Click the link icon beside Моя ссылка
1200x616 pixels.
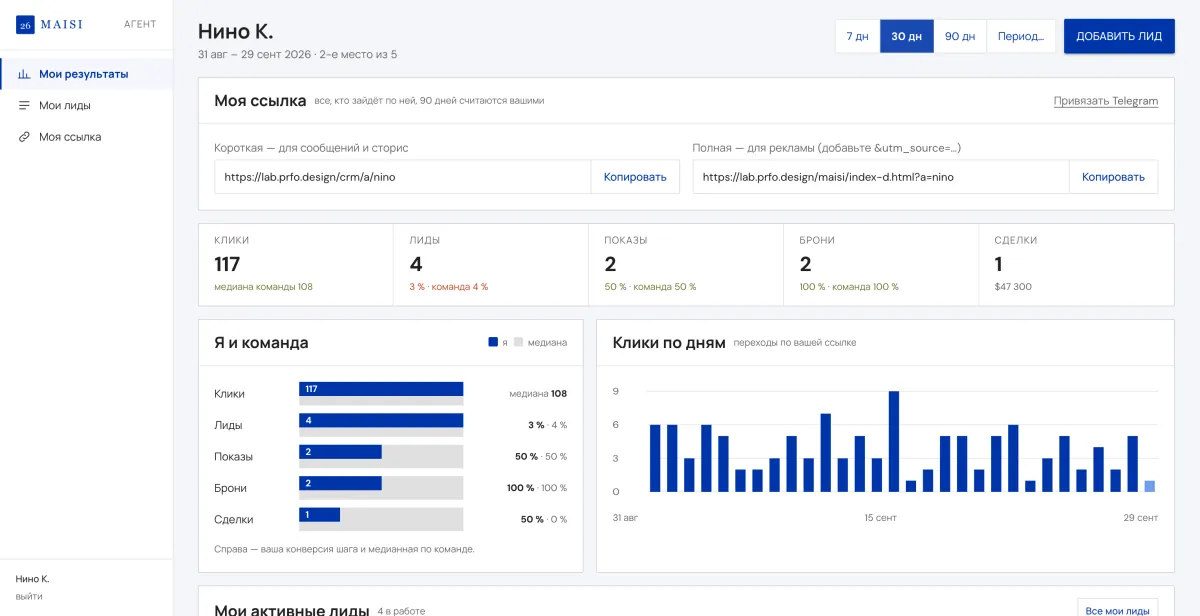(24, 137)
